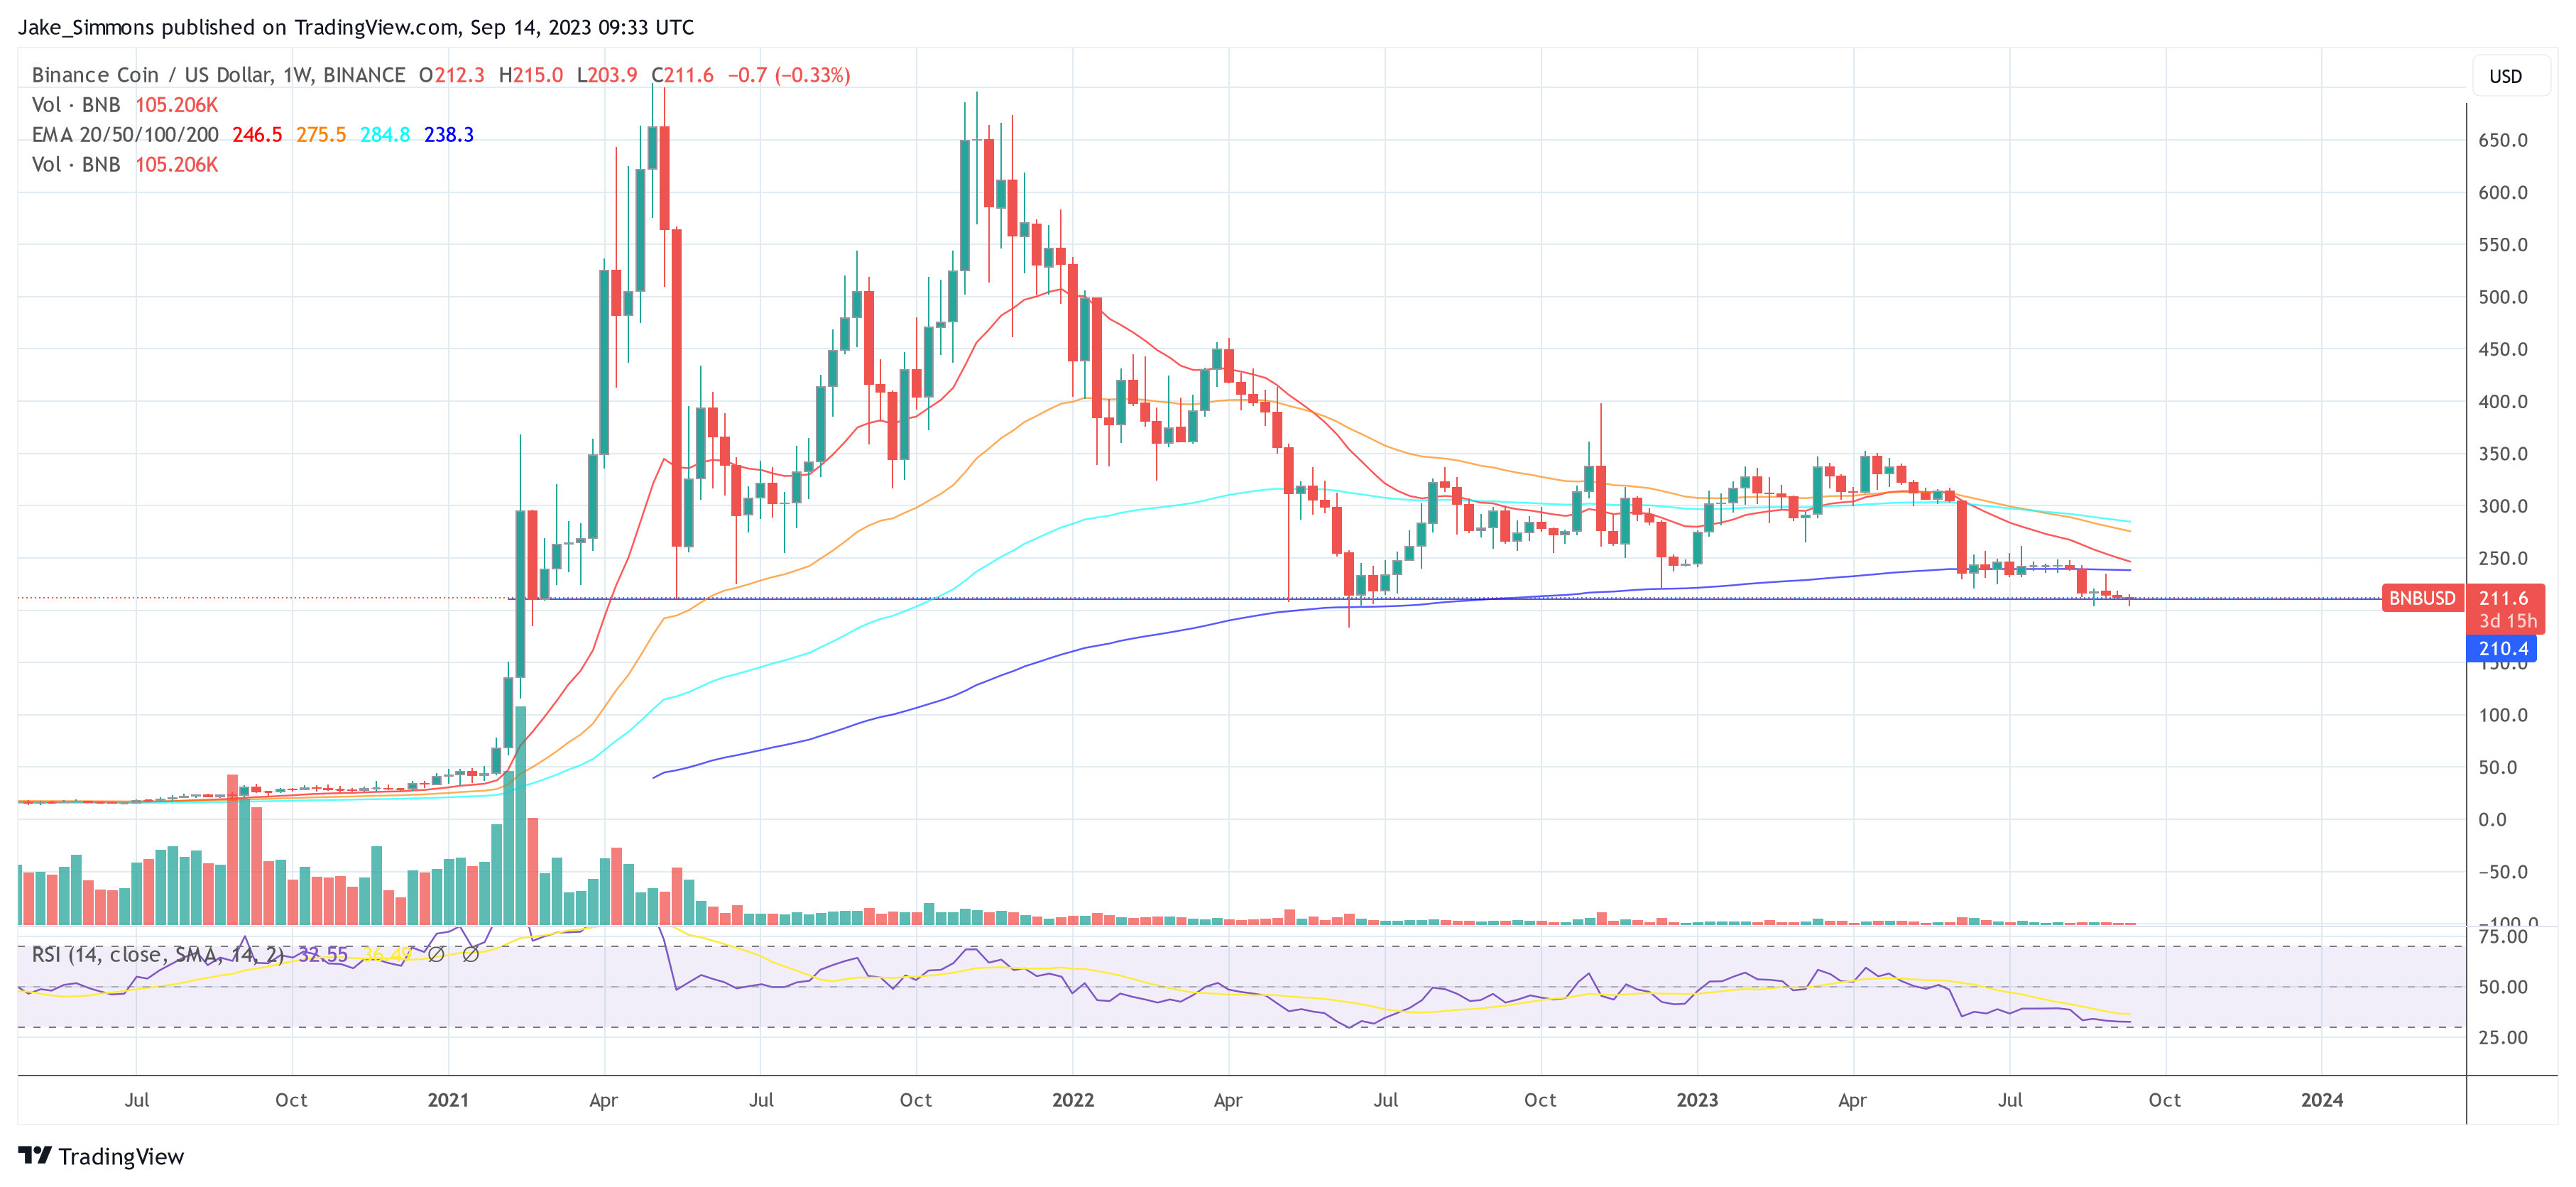Click the header 'Jake_Simmons published on TradingView.com'
Viewport: 2576px width, 1187px height.
click(x=239, y=27)
